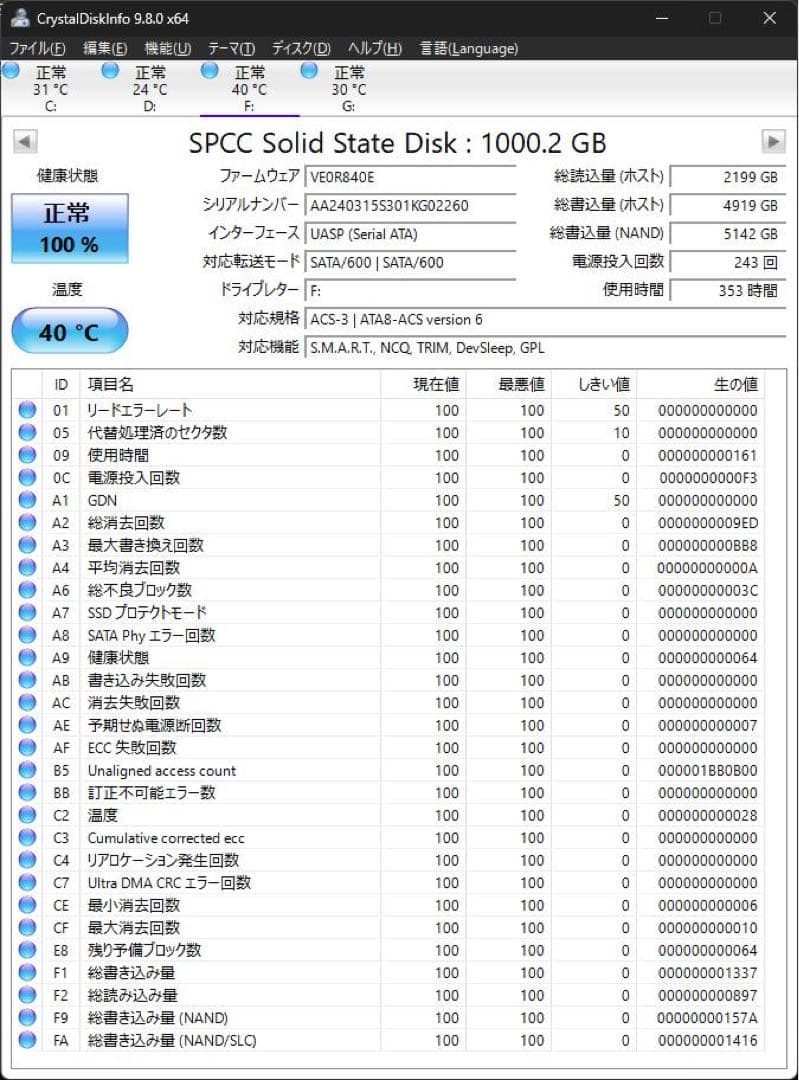Viewport: 799px width, 1080px height.
Task: Click the 40 °C temperature button
Action: tap(70, 331)
